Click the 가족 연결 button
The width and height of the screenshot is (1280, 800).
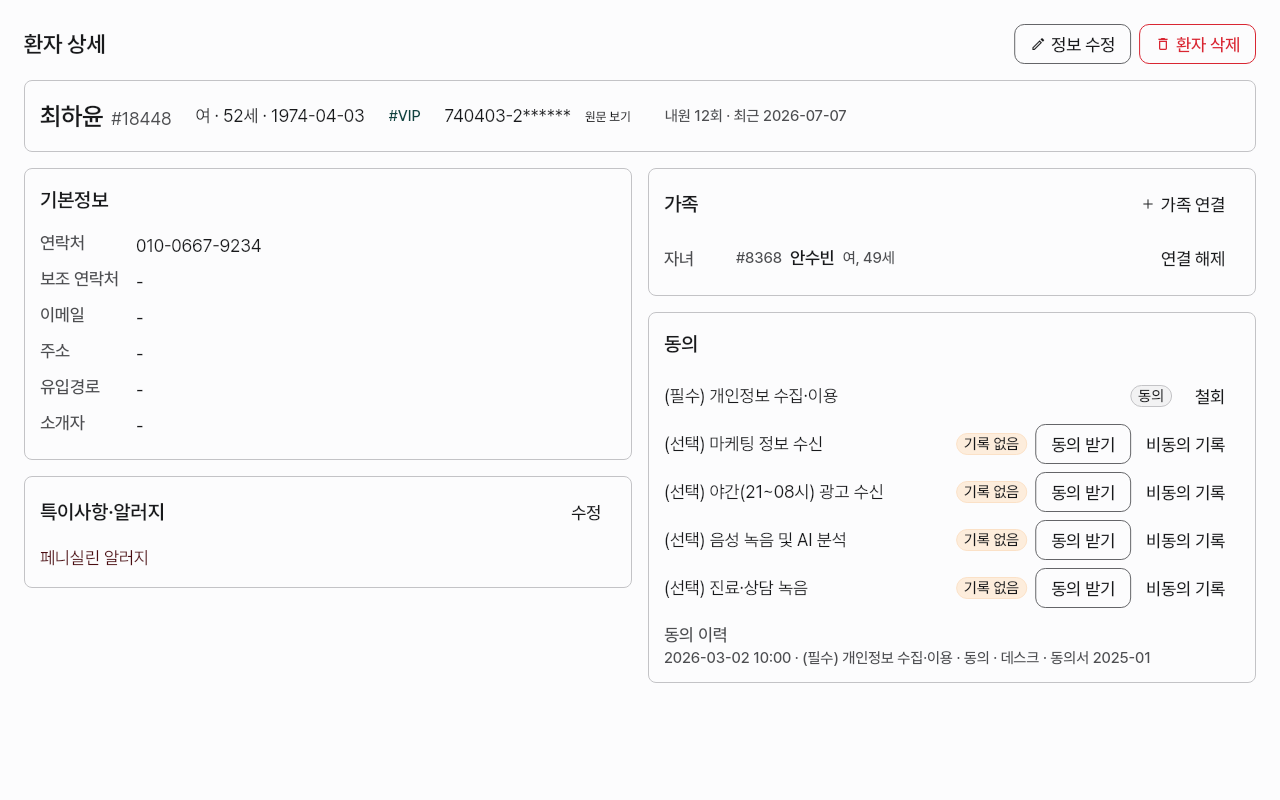[x=1183, y=204]
